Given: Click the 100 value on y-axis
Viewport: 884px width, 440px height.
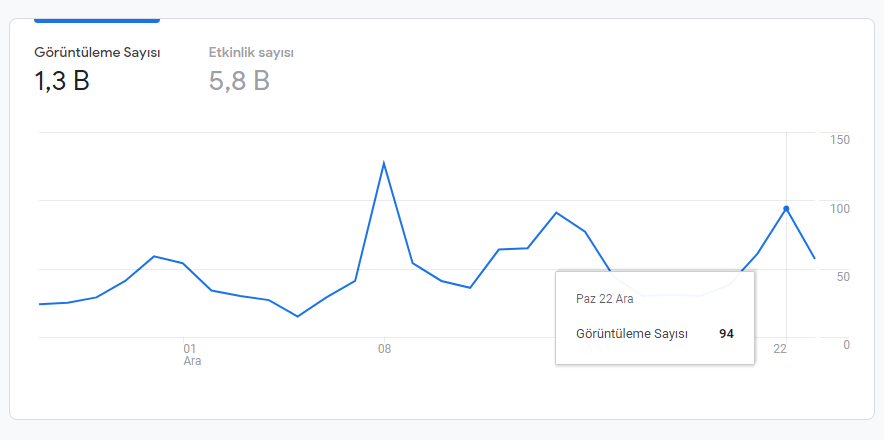Looking at the screenshot, I should tap(841, 209).
